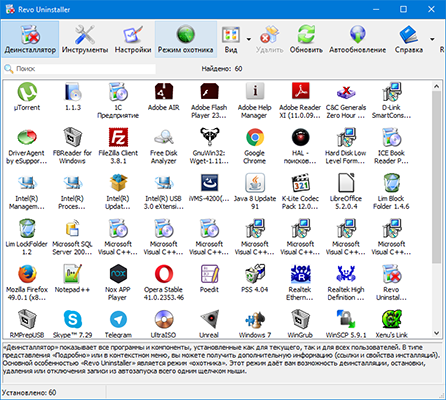The image size is (446, 400).
Task: Select the D-Link SmartConsole icon
Action: coord(392,92)
